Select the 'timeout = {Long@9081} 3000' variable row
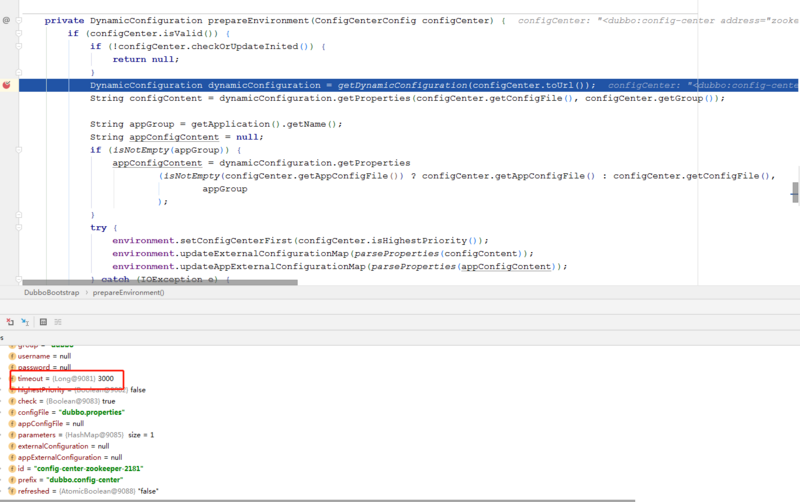 coord(66,379)
